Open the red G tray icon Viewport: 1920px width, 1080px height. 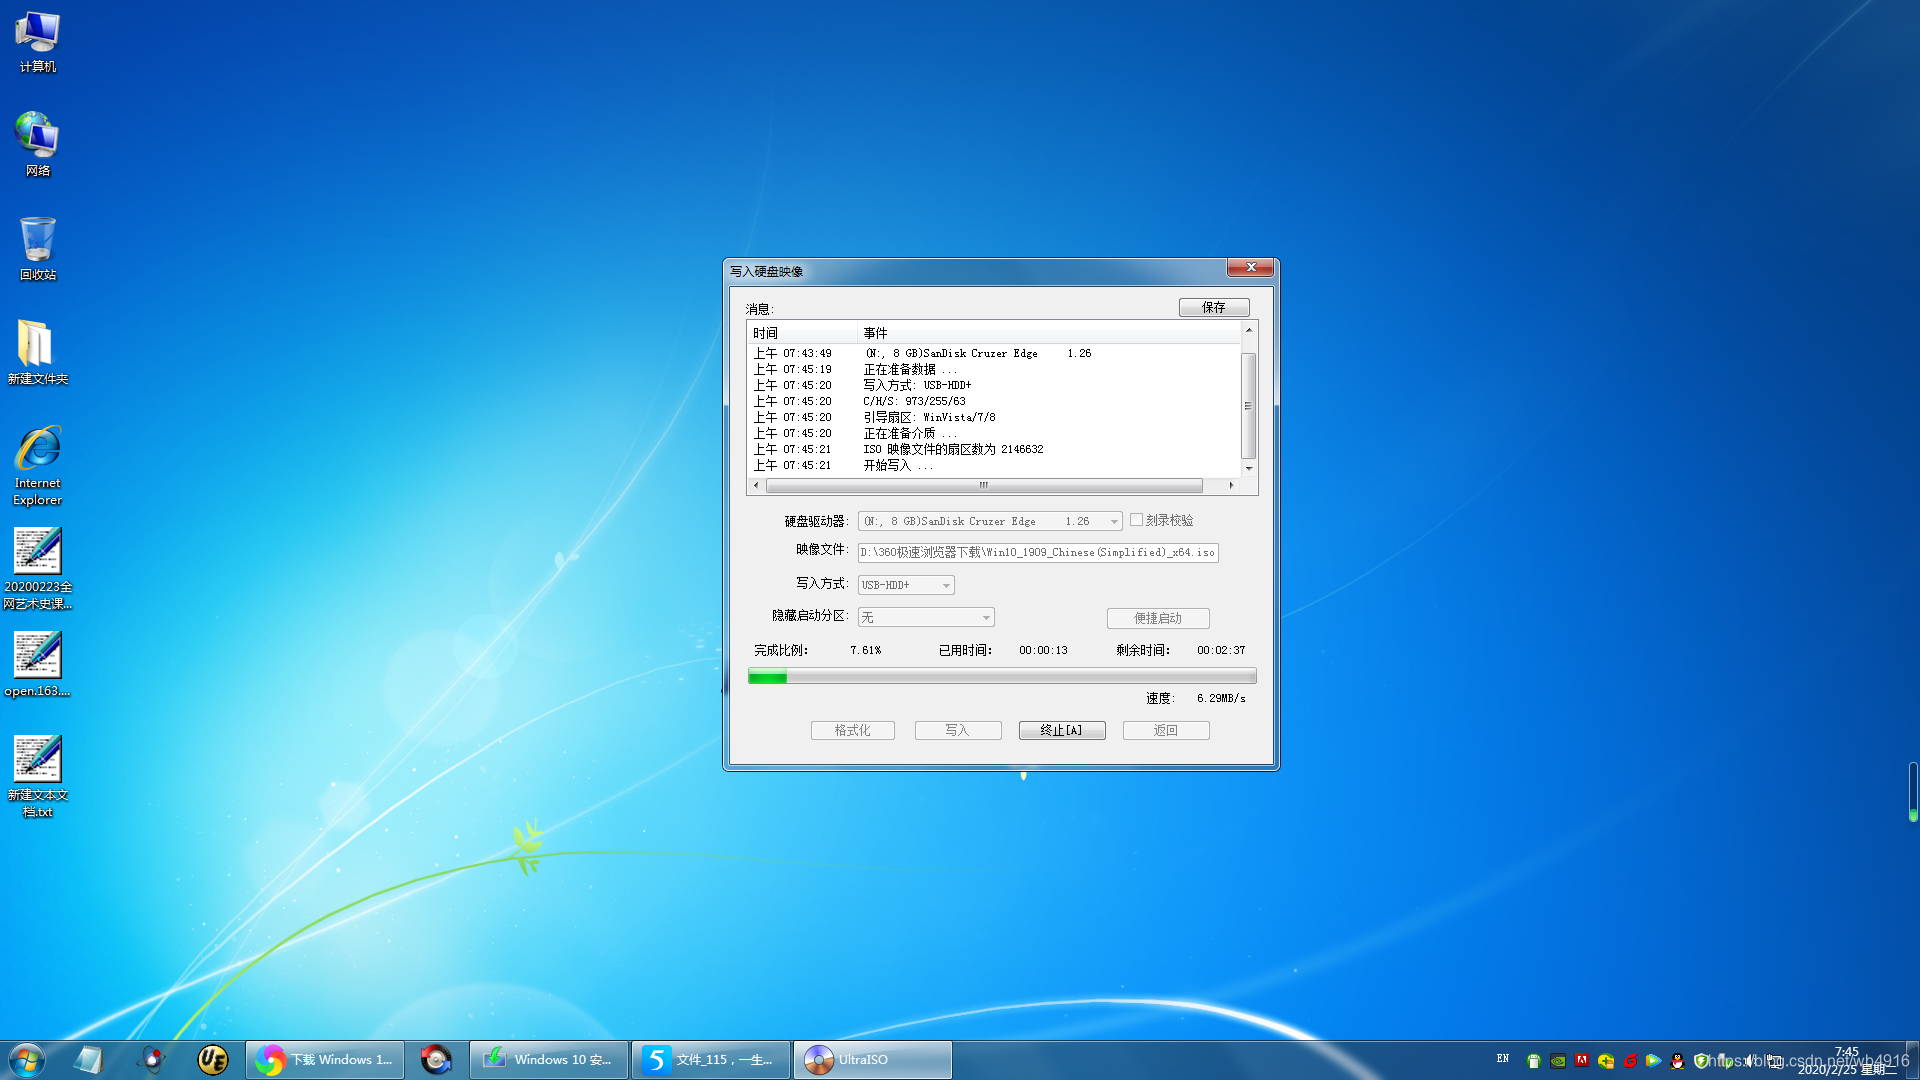tap(1630, 1061)
